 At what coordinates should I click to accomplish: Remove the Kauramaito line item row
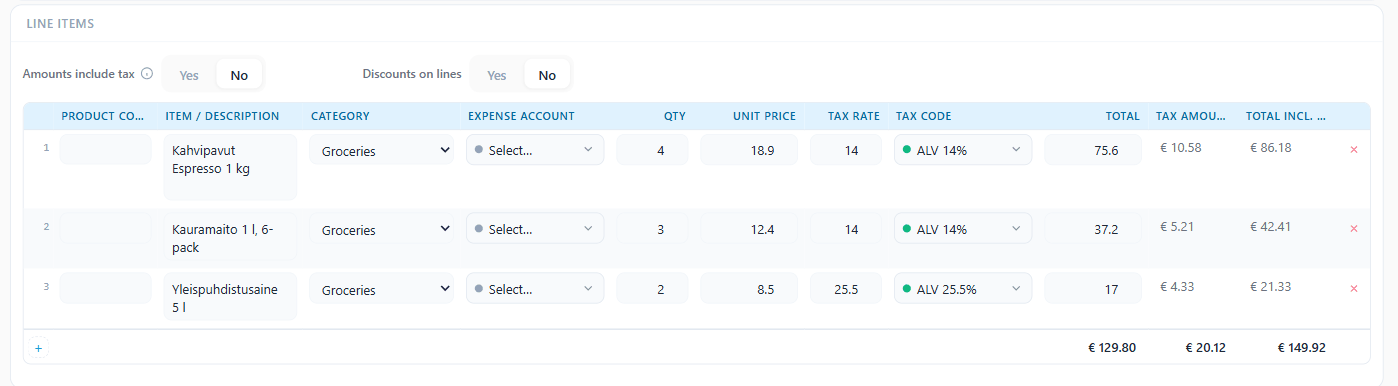point(1354,228)
